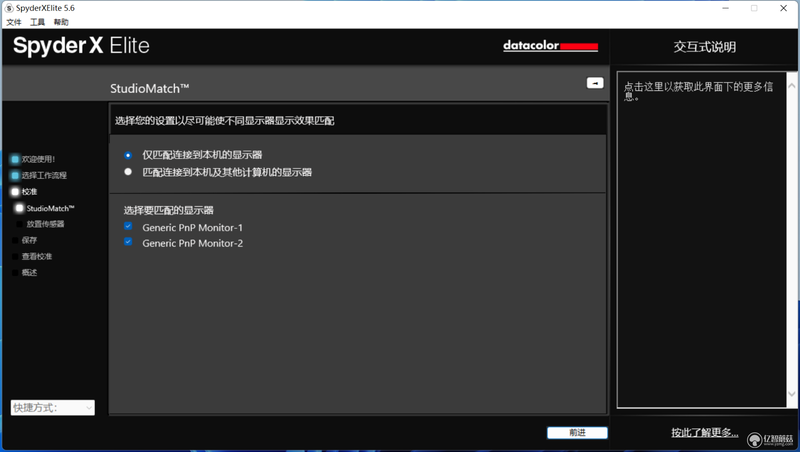Uncheck Generic PnP Monitor-1 checkbox

[128, 226]
